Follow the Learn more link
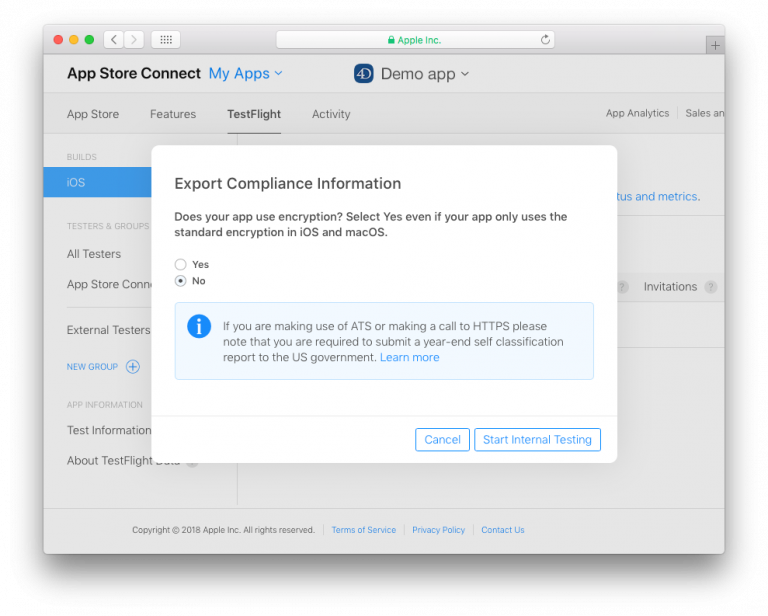Viewport: 768px width, 616px height. tap(409, 357)
